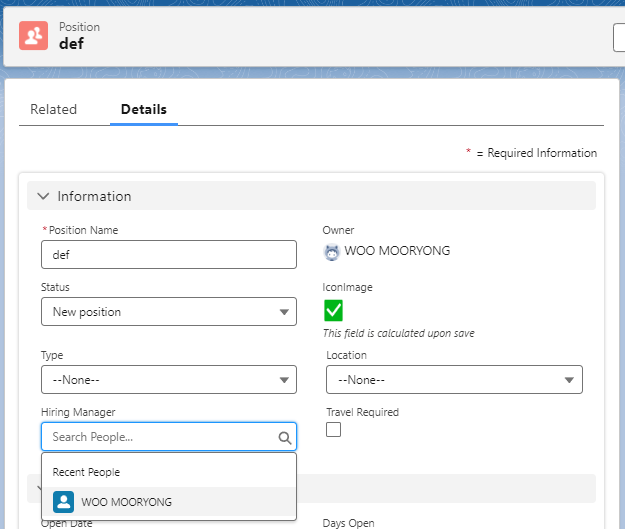Image resolution: width=625 pixels, height=529 pixels.
Task: Collapse the Information section chevron
Action: (x=43, y=196)
